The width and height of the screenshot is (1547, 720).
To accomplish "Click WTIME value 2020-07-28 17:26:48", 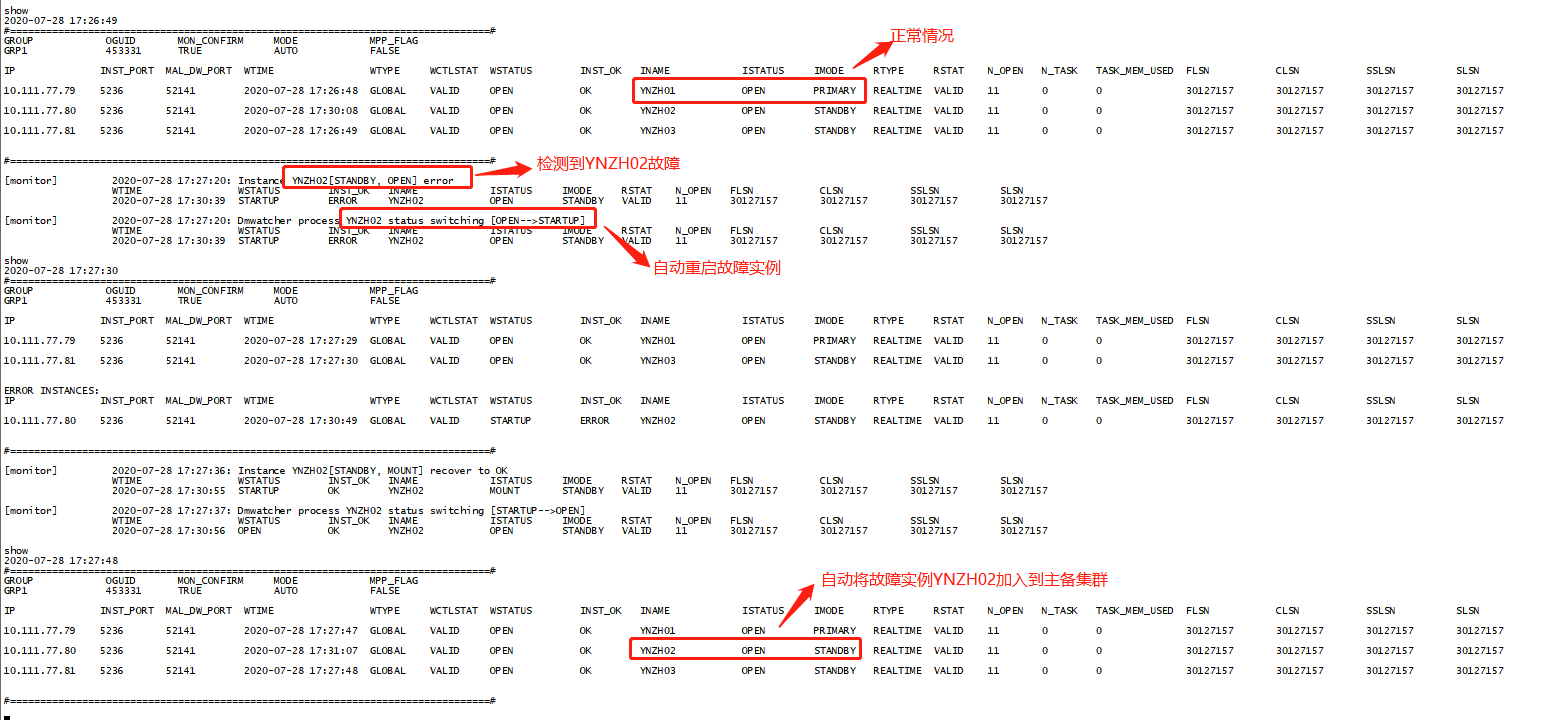I will [x=301, y=91].
